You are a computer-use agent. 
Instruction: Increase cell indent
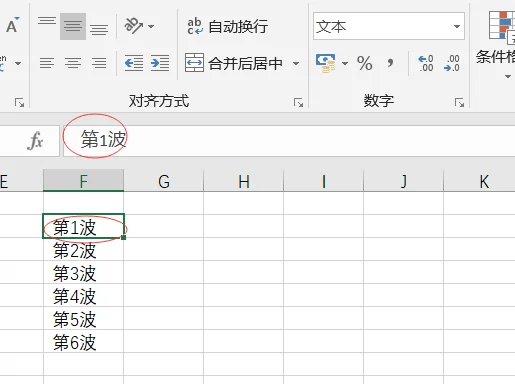pos(160,63)
